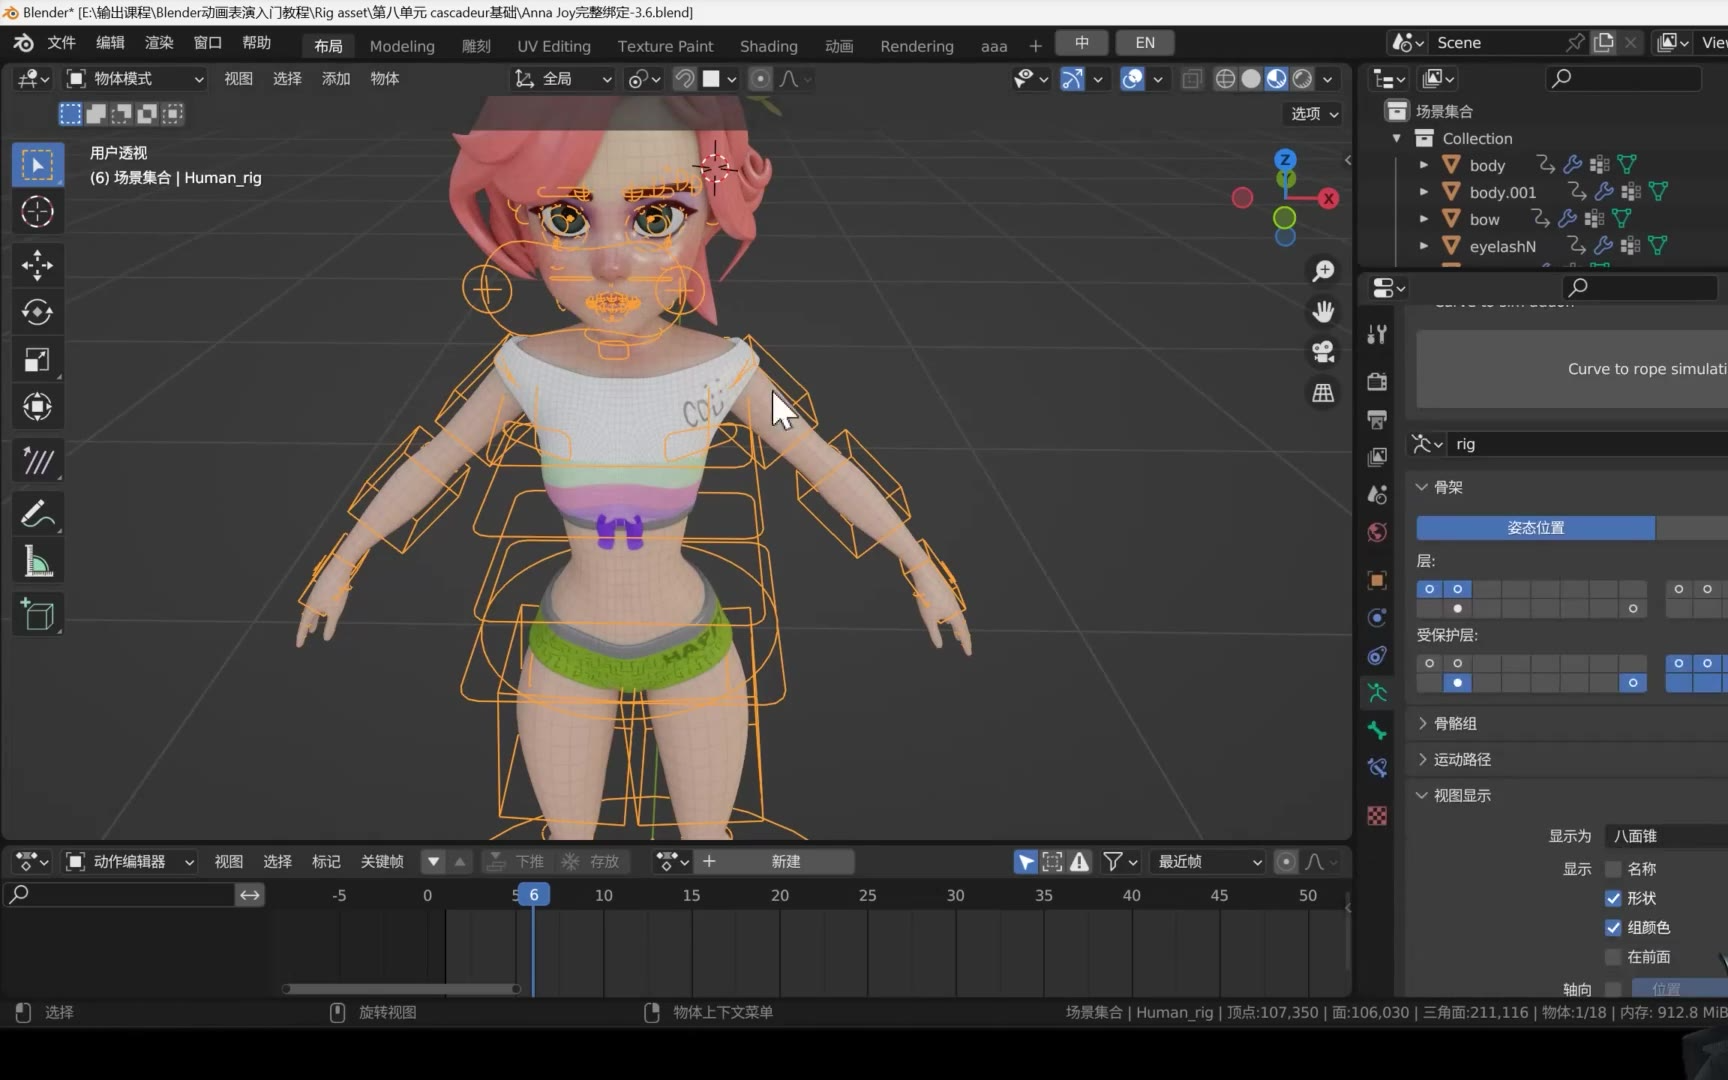Viewport: 1728px width, 1080px height.
Task: Click the 选项 options button
Action: click(x=1314, y=114)
